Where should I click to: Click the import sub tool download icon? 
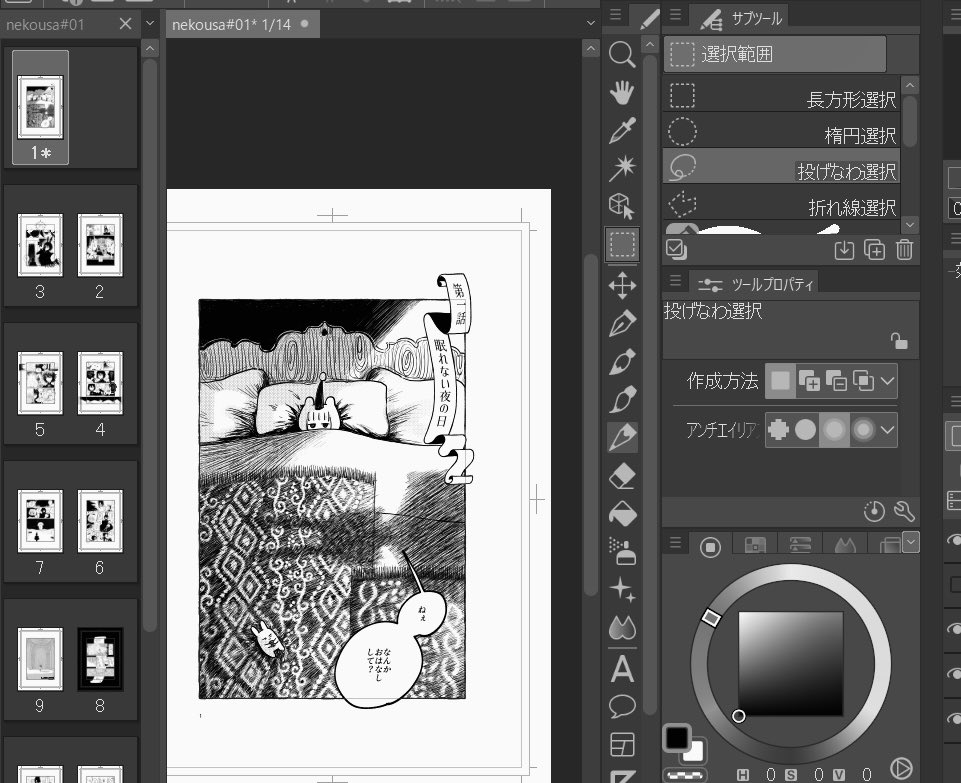(x=845, y=249)
